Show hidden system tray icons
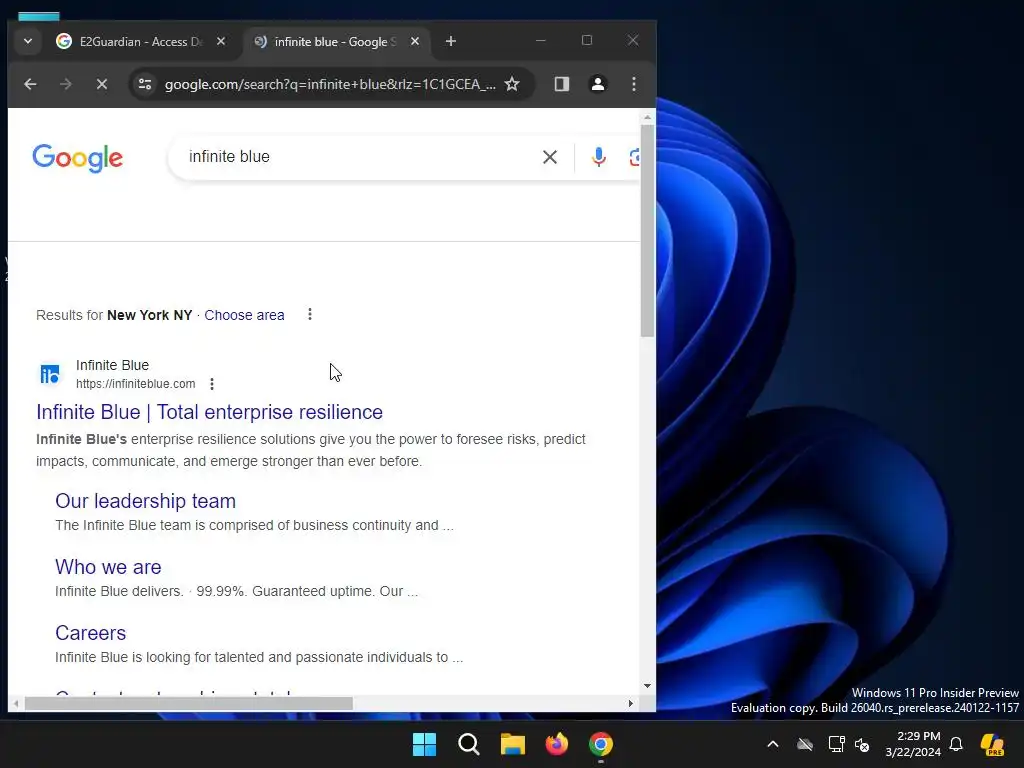1024x768 pixels. pyautogui.click(x=773, y=744)
